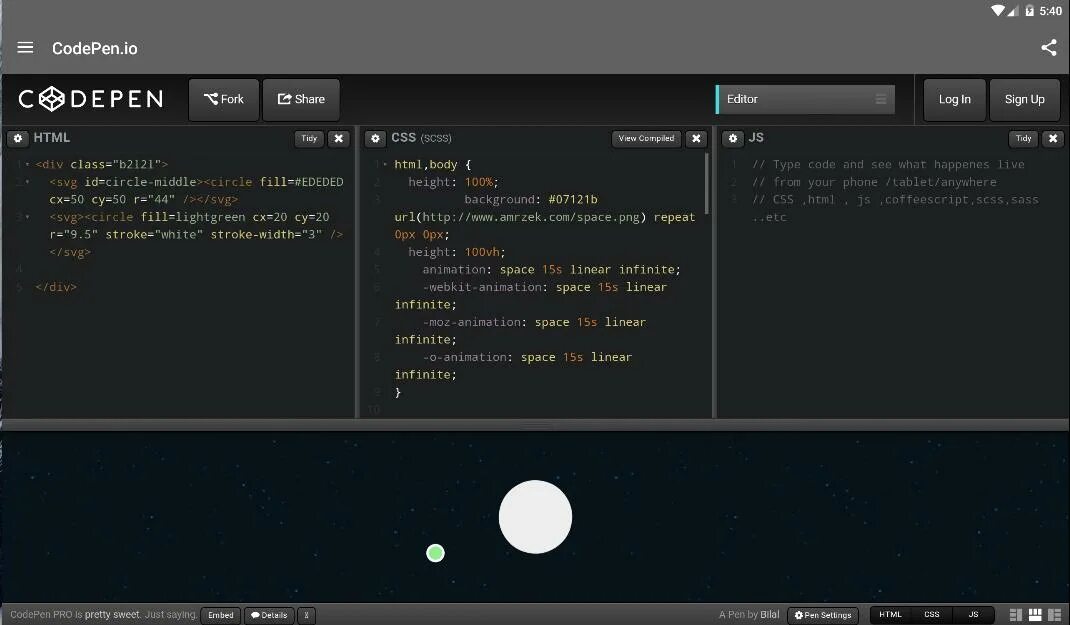Open the Editor view dropdown
This screenshot has height=625, width=1070.
pyautogui.click(x=805, y=100)
